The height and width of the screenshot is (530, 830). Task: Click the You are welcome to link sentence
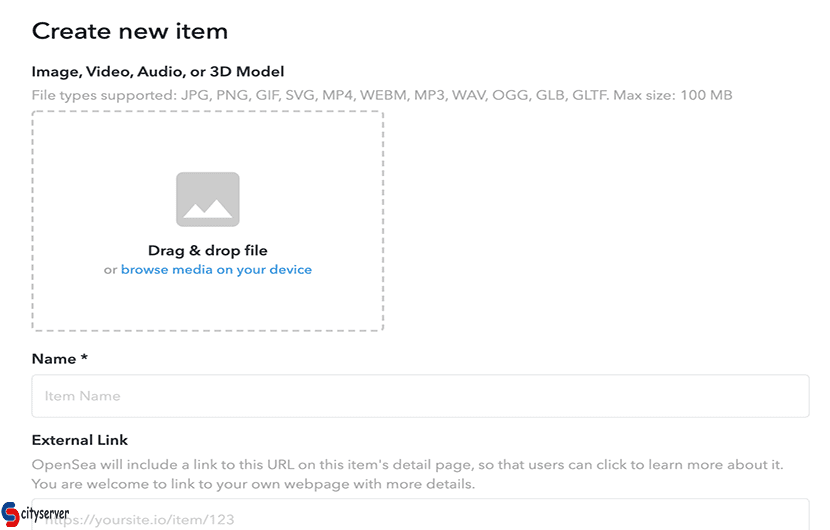tap(253, 484)
